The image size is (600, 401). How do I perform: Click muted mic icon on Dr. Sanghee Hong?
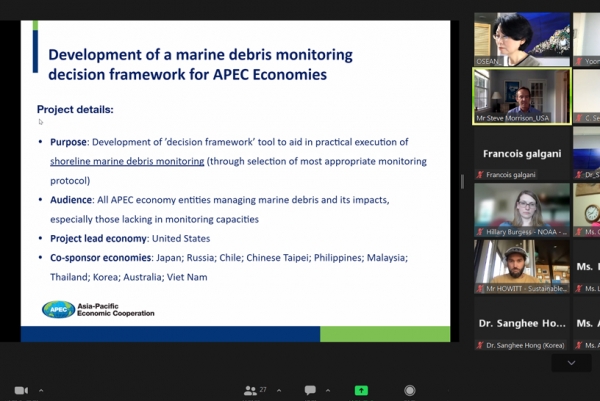[x=480, y=346]
